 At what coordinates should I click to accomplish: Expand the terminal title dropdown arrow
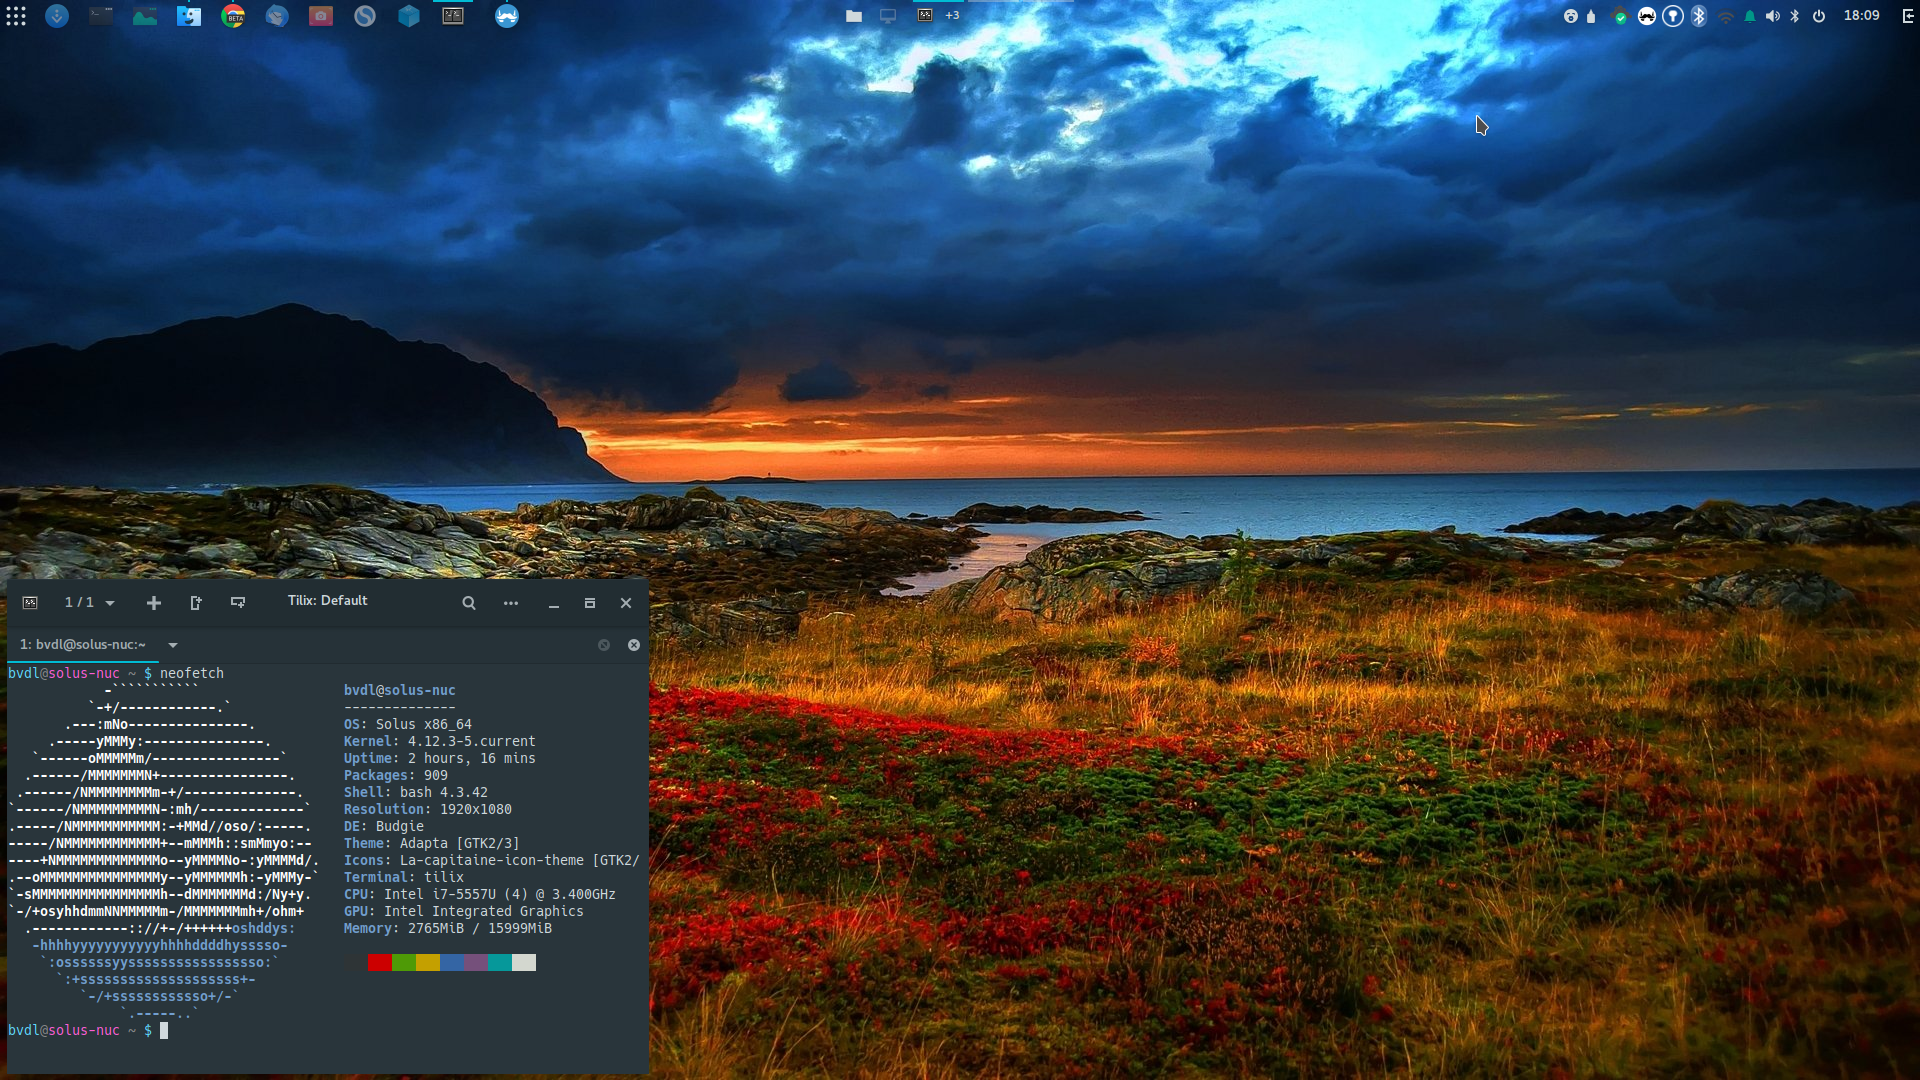(173, 645)
